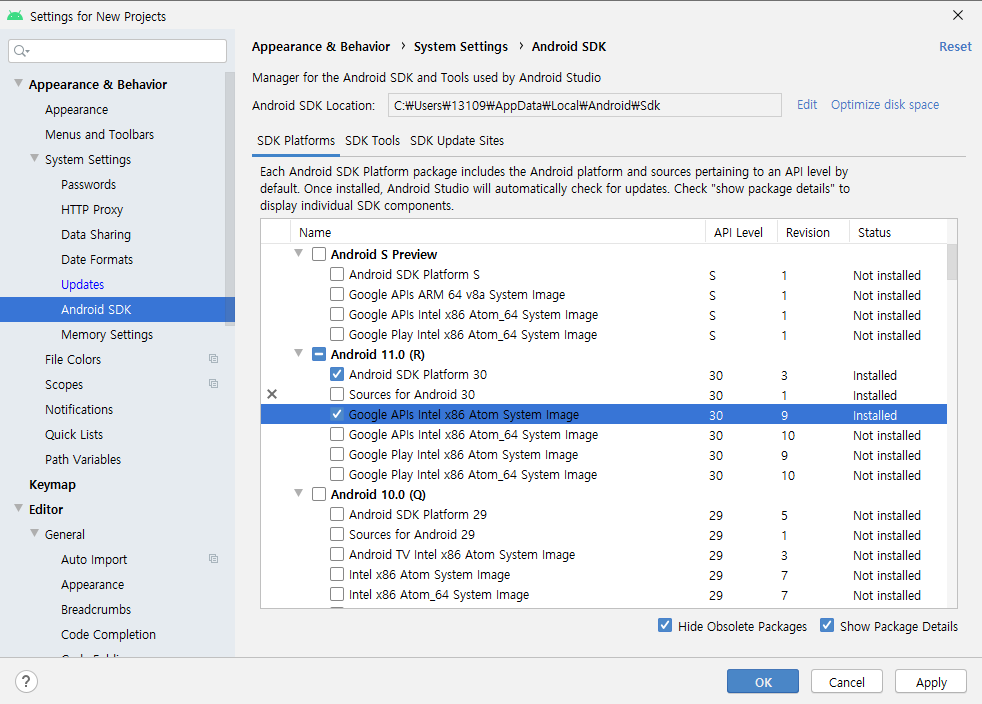Collapse System Settings tree node
The image size is (982, 704).
click(34, 158)
